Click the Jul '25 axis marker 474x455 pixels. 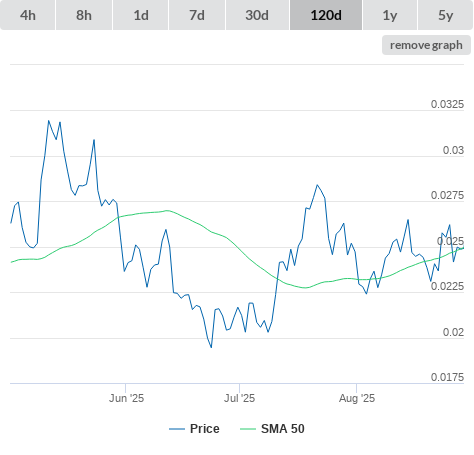pos(239,398)
